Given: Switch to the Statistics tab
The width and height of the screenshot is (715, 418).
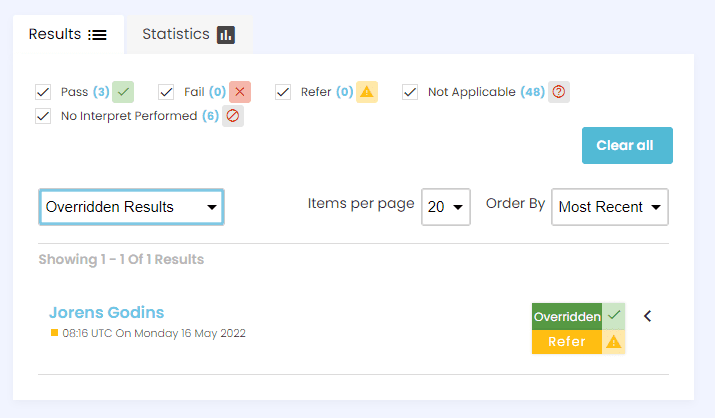Looking at the screenshot, I should [x=189, y=35].
